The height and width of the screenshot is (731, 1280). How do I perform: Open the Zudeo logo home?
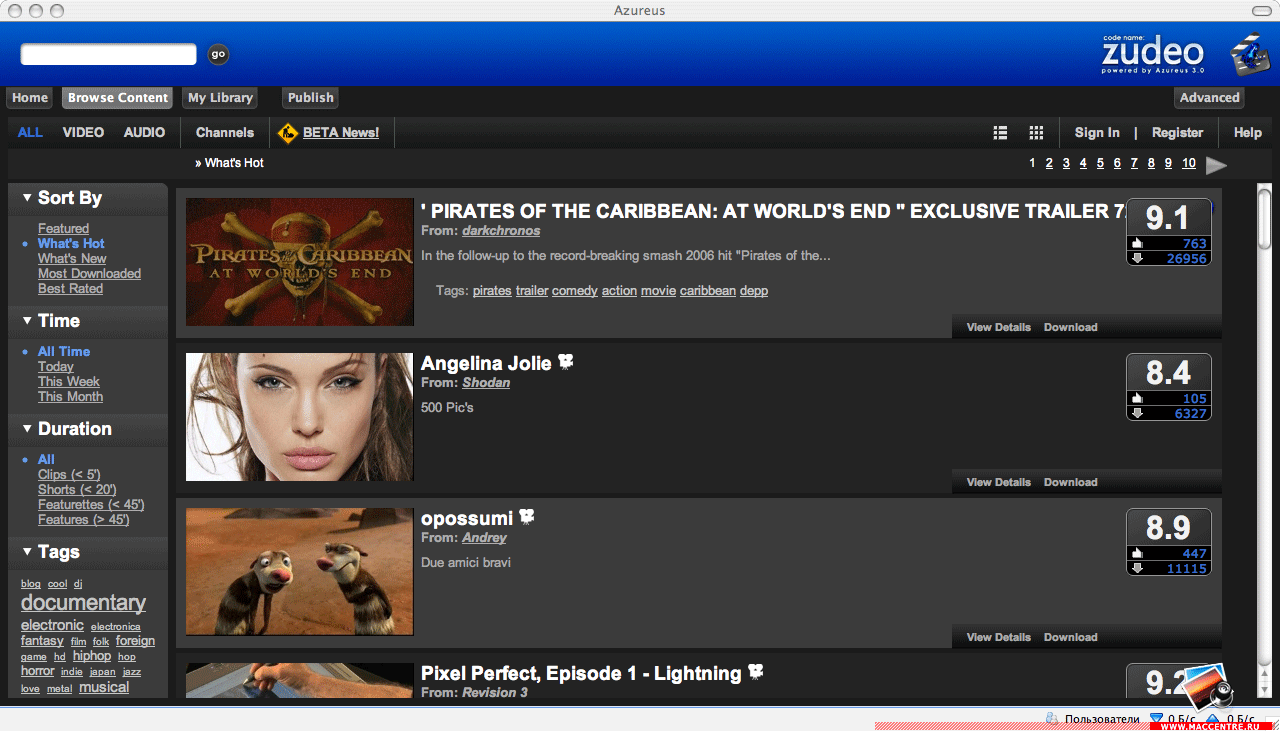click(1152, 55)
